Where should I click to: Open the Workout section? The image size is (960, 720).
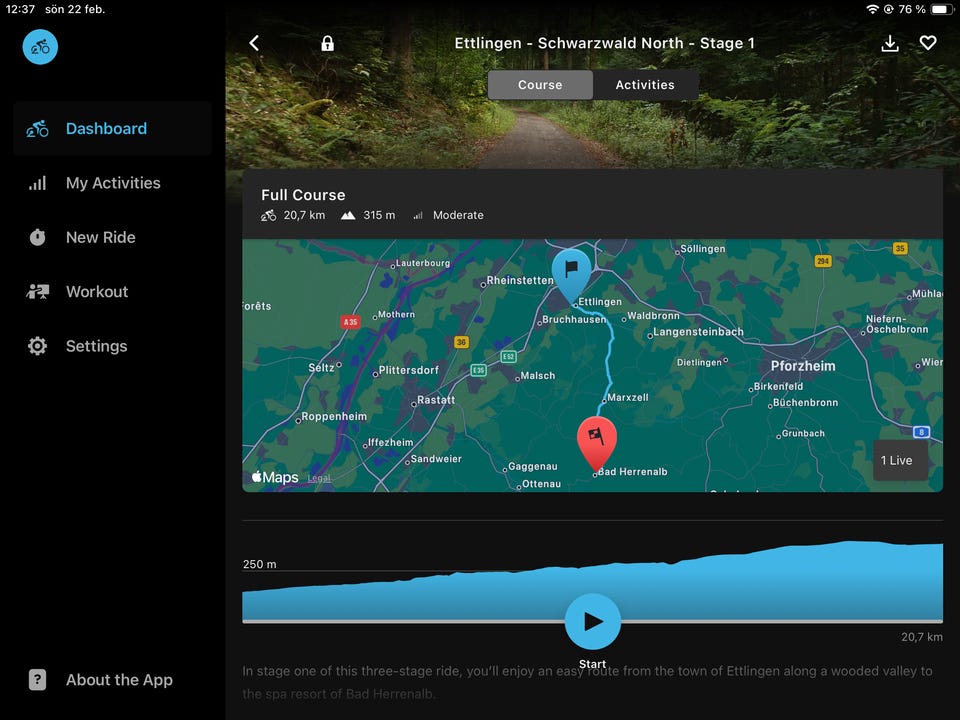tap(112, 292)
